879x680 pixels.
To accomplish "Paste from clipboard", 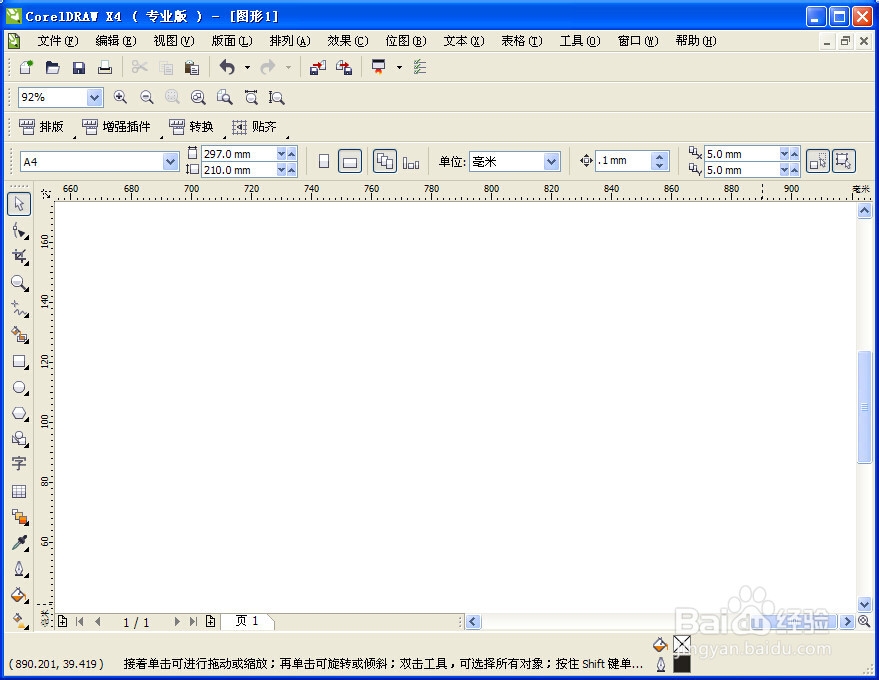I will click(x=192, y=68).
